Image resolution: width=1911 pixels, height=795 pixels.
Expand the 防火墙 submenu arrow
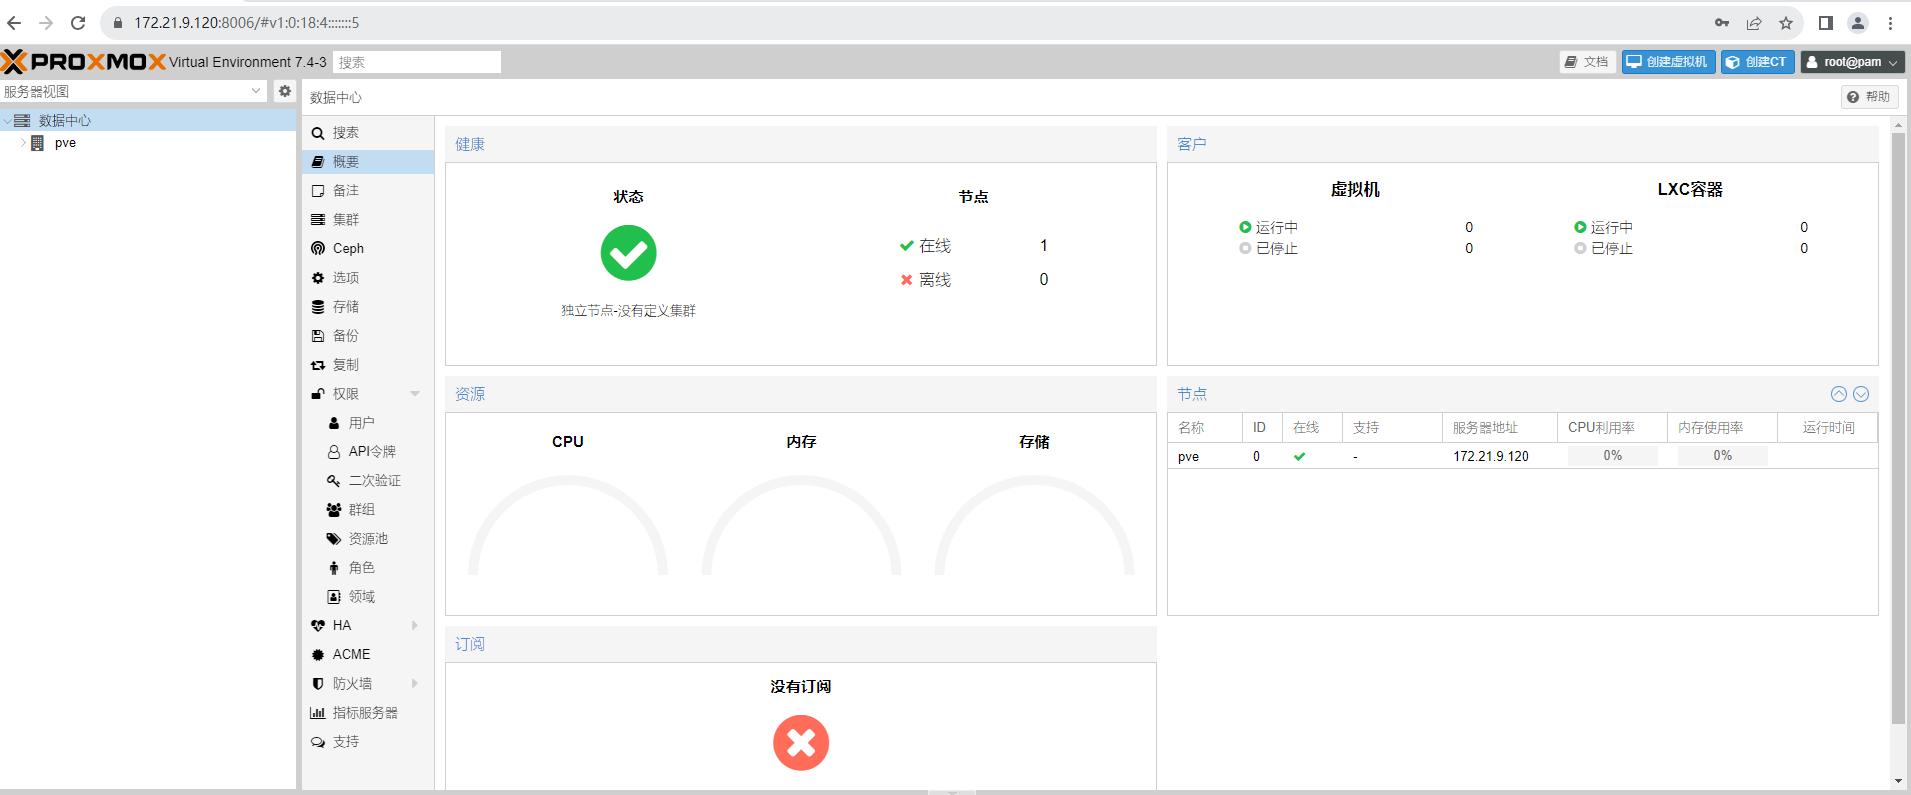[415, 684]
